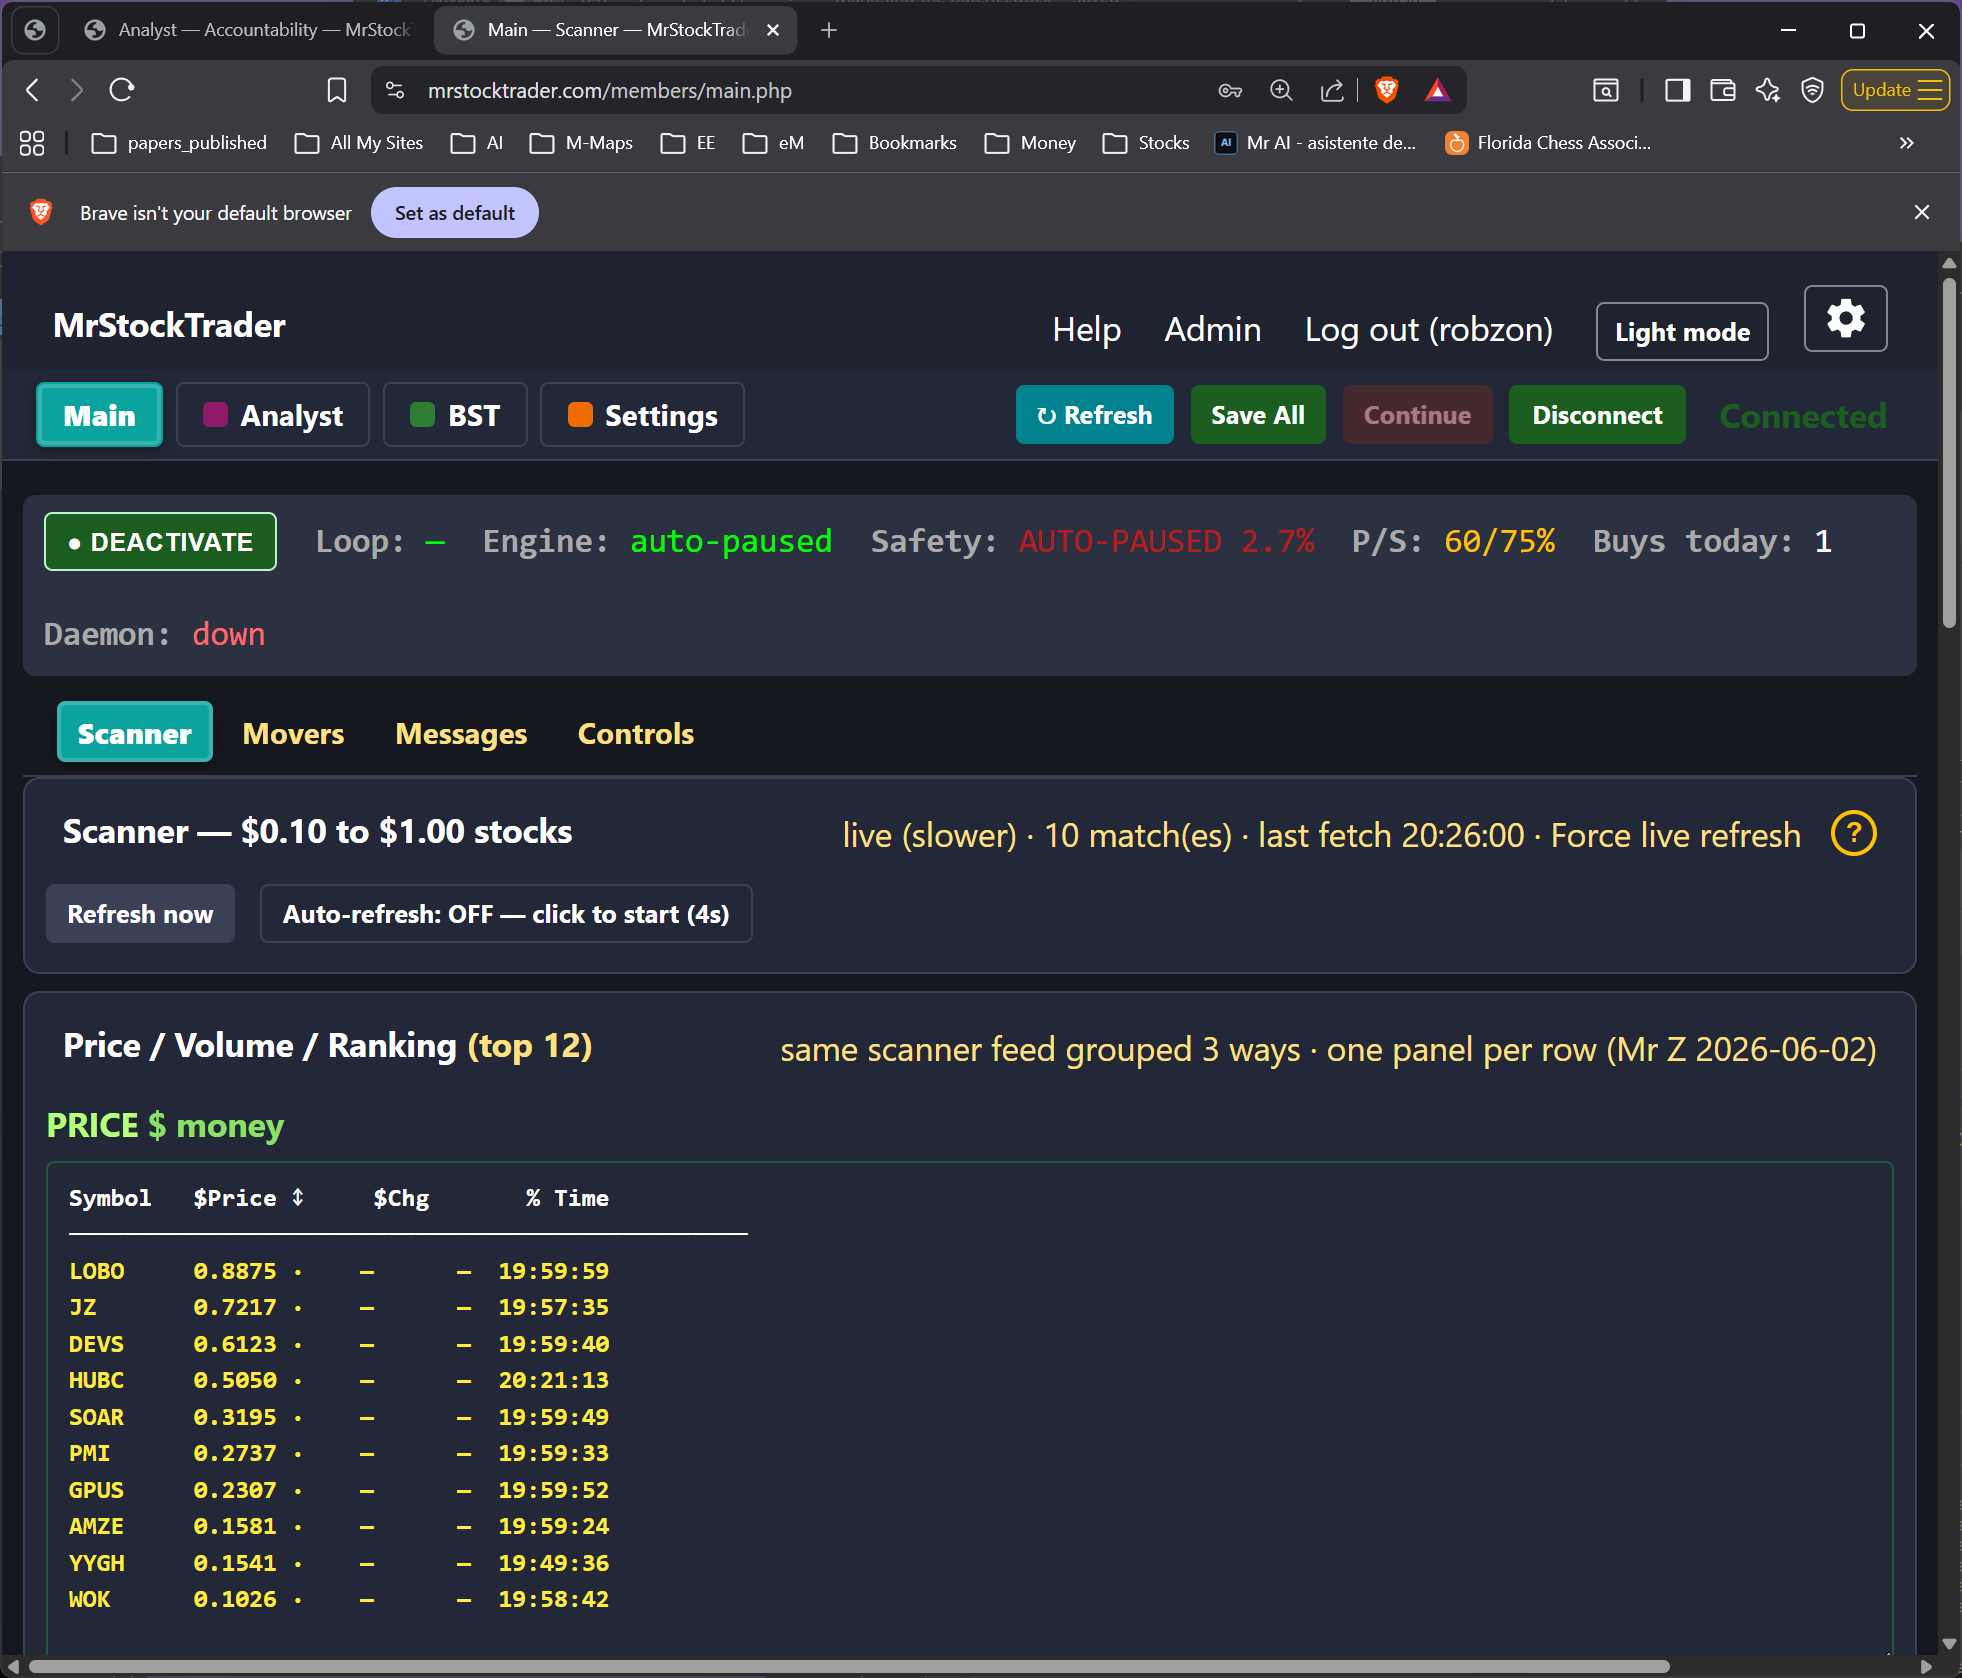Click the scanner help question mark icon

(x=1853, y=833)
